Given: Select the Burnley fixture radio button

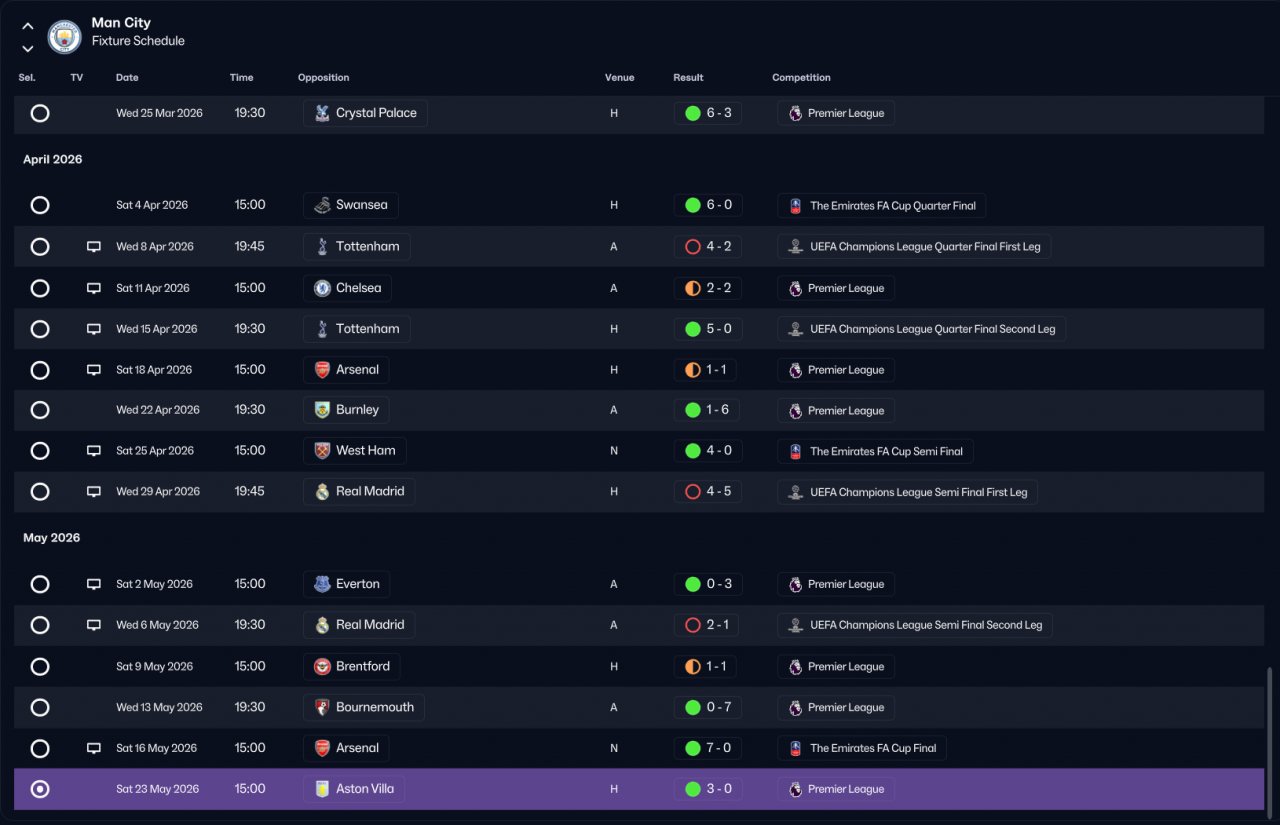Looking at the screenshot, I should 40,410.
